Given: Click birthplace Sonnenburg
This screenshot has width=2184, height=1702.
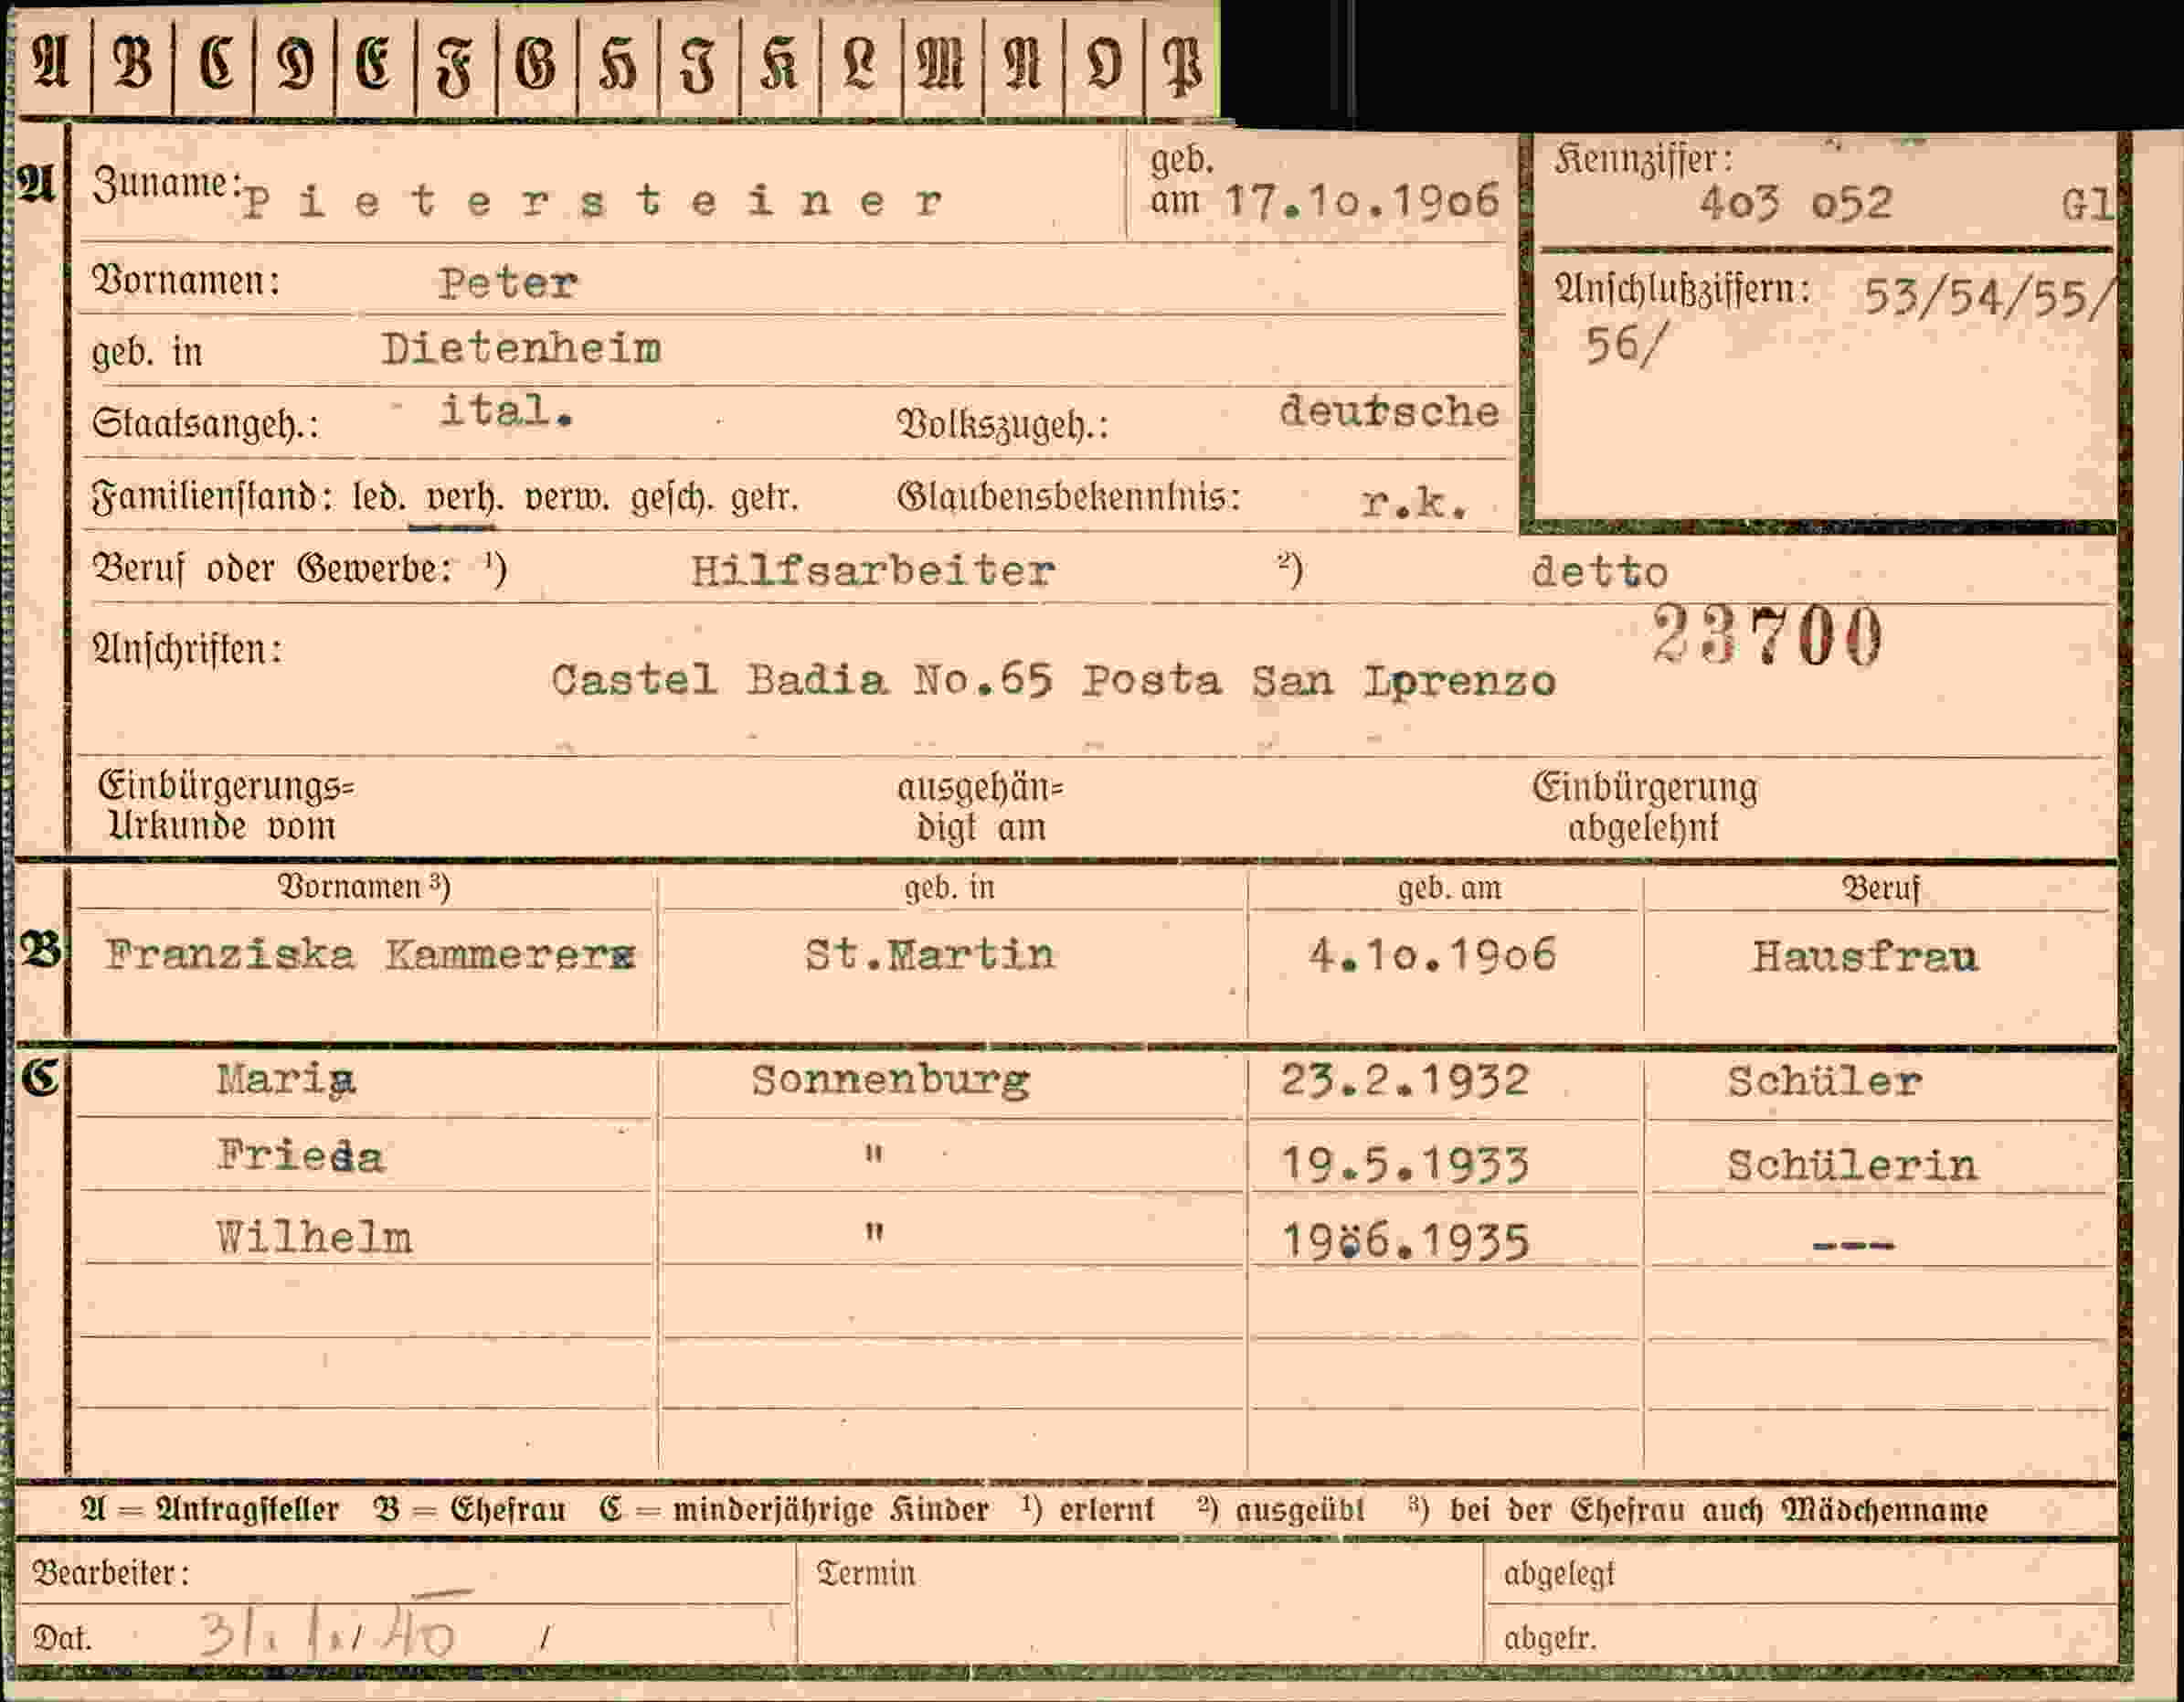Looking at the screenshot, I should 890,1081.
